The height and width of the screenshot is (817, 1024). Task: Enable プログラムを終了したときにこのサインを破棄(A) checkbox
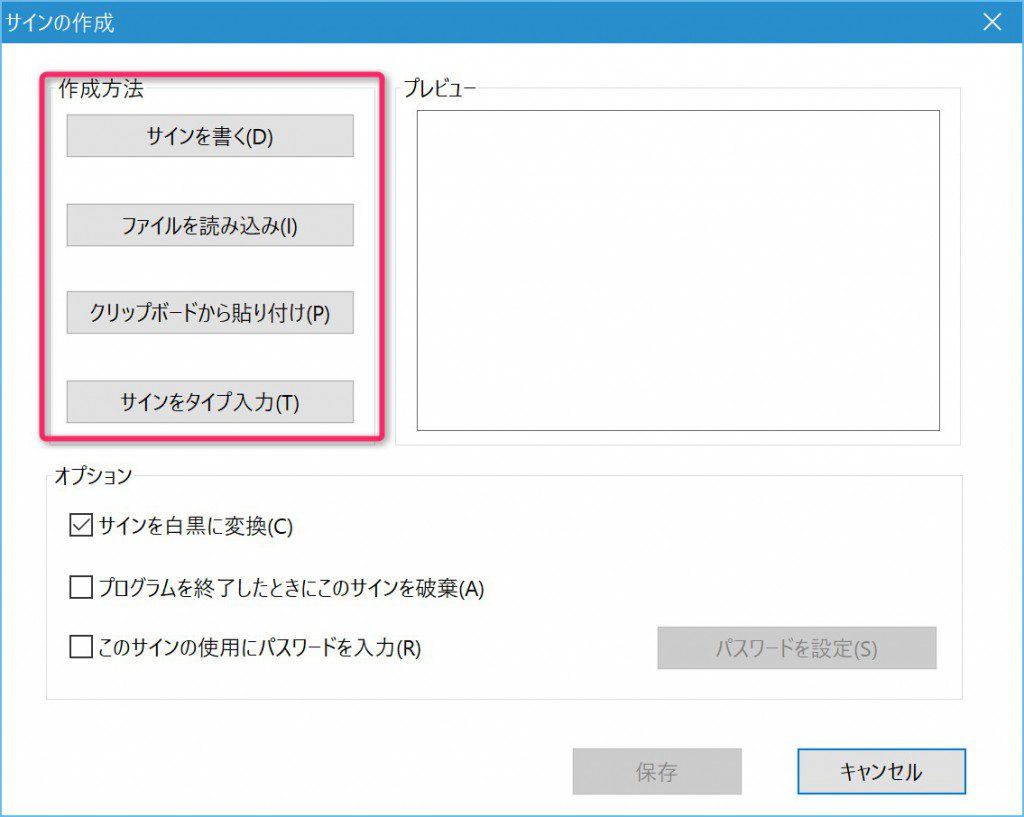[x=81, y=588]
